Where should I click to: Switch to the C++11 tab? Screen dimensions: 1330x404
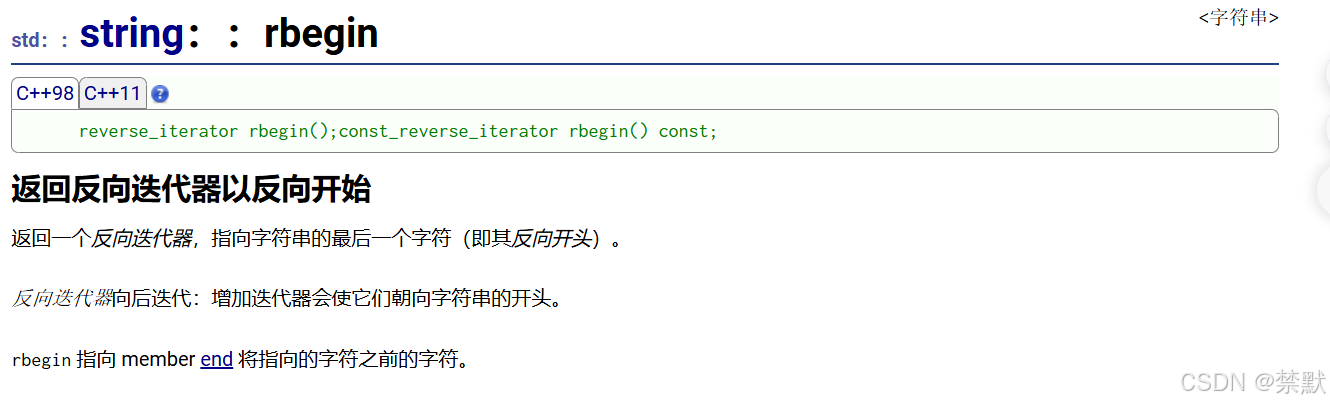click(113, 93)
